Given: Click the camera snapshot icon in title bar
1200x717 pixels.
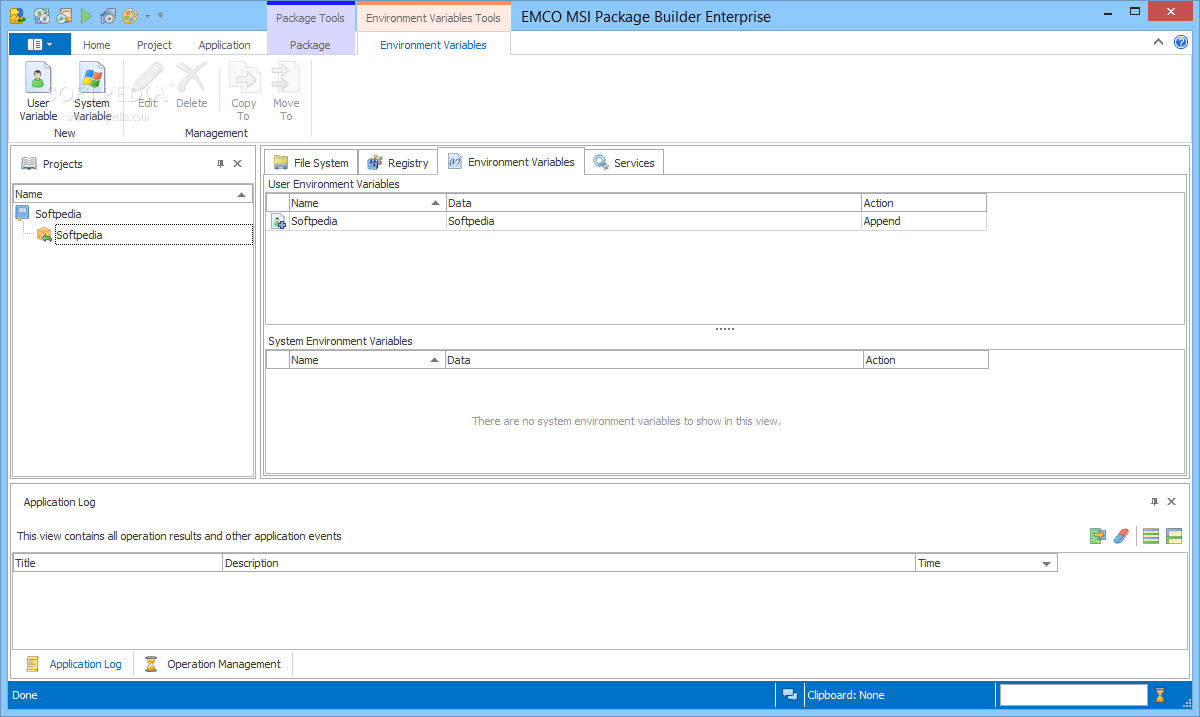Looking at the screenshot, I should point(108,16).
